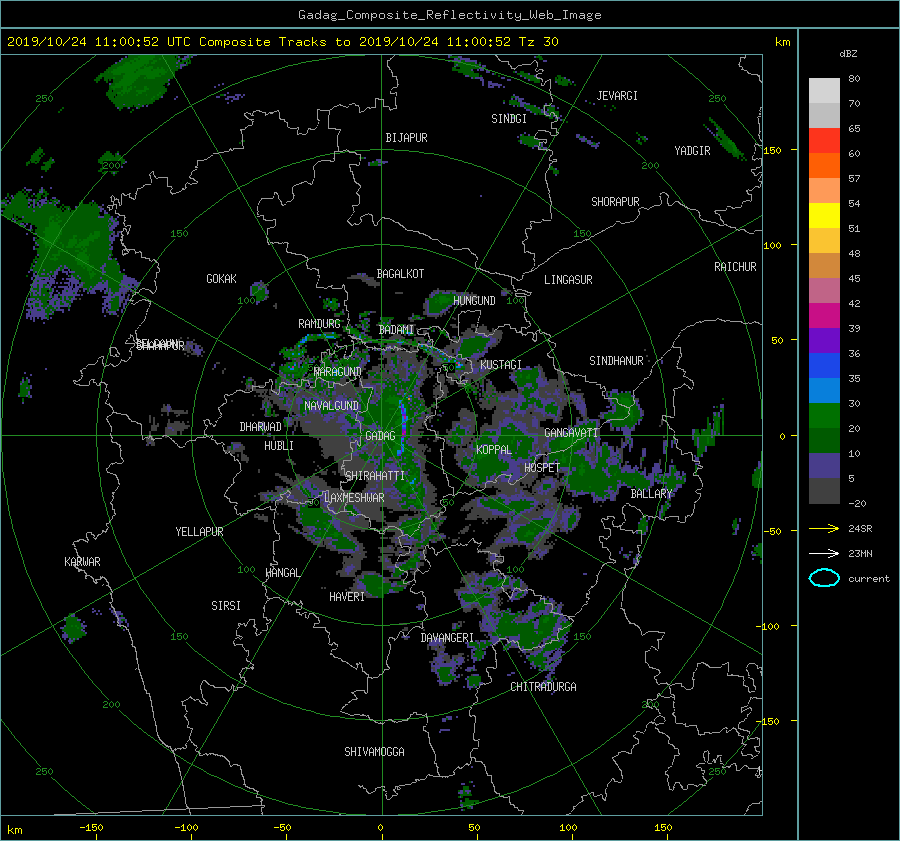Viewport: 900px width, 841px height.
Task: Click the KARWAR city label
Action: (82, 561)
